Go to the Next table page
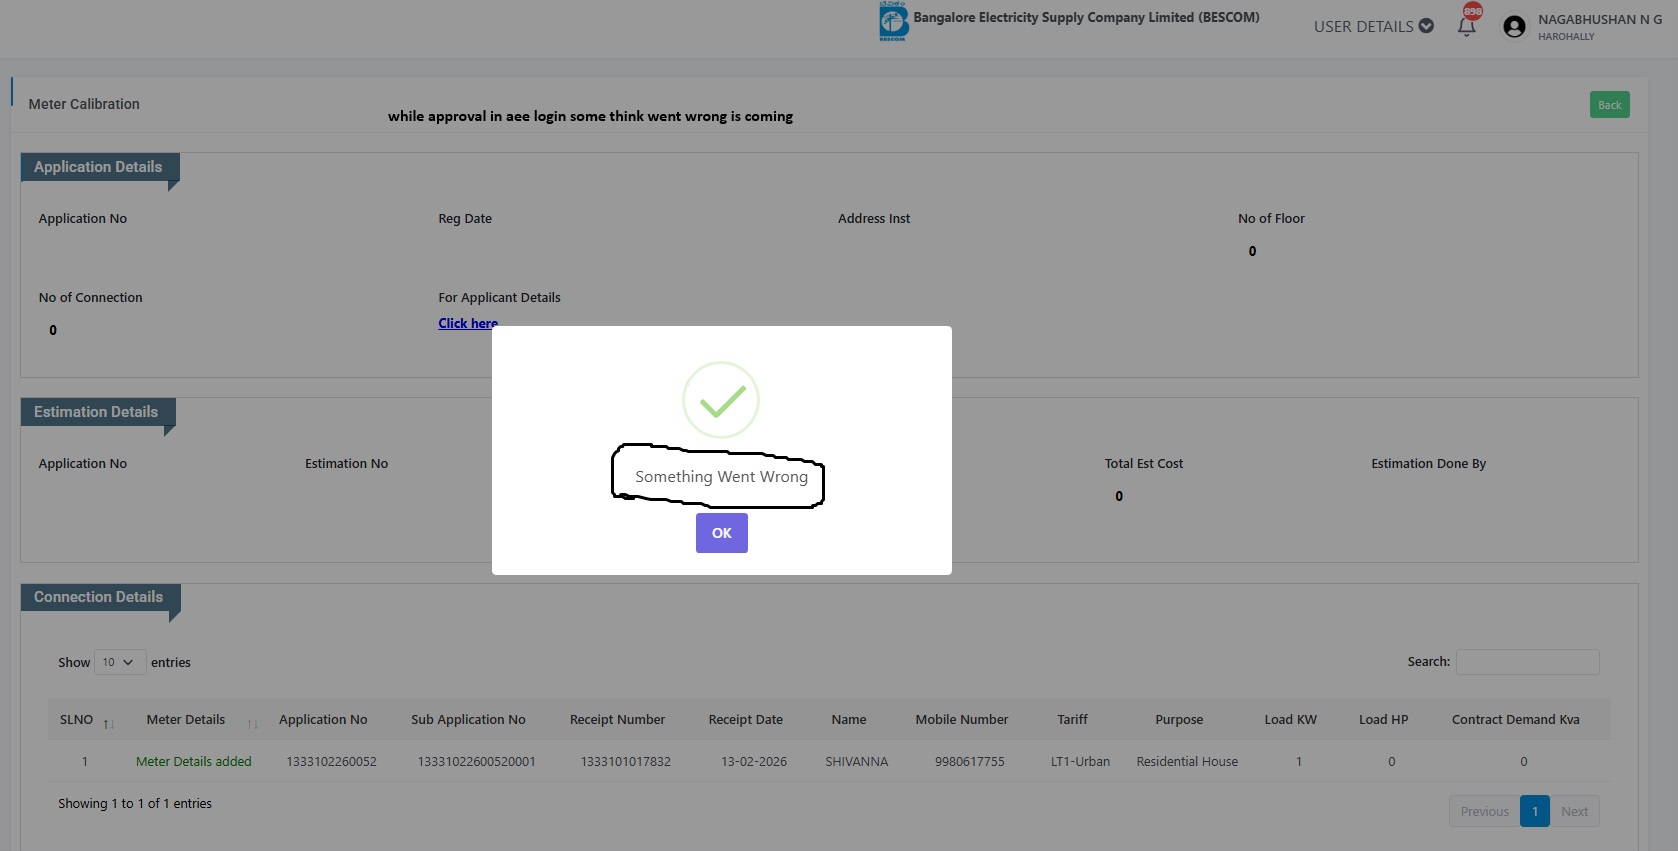This screenshot has width=1678, height=851. pyautogui.click(x=1574, y=811)
